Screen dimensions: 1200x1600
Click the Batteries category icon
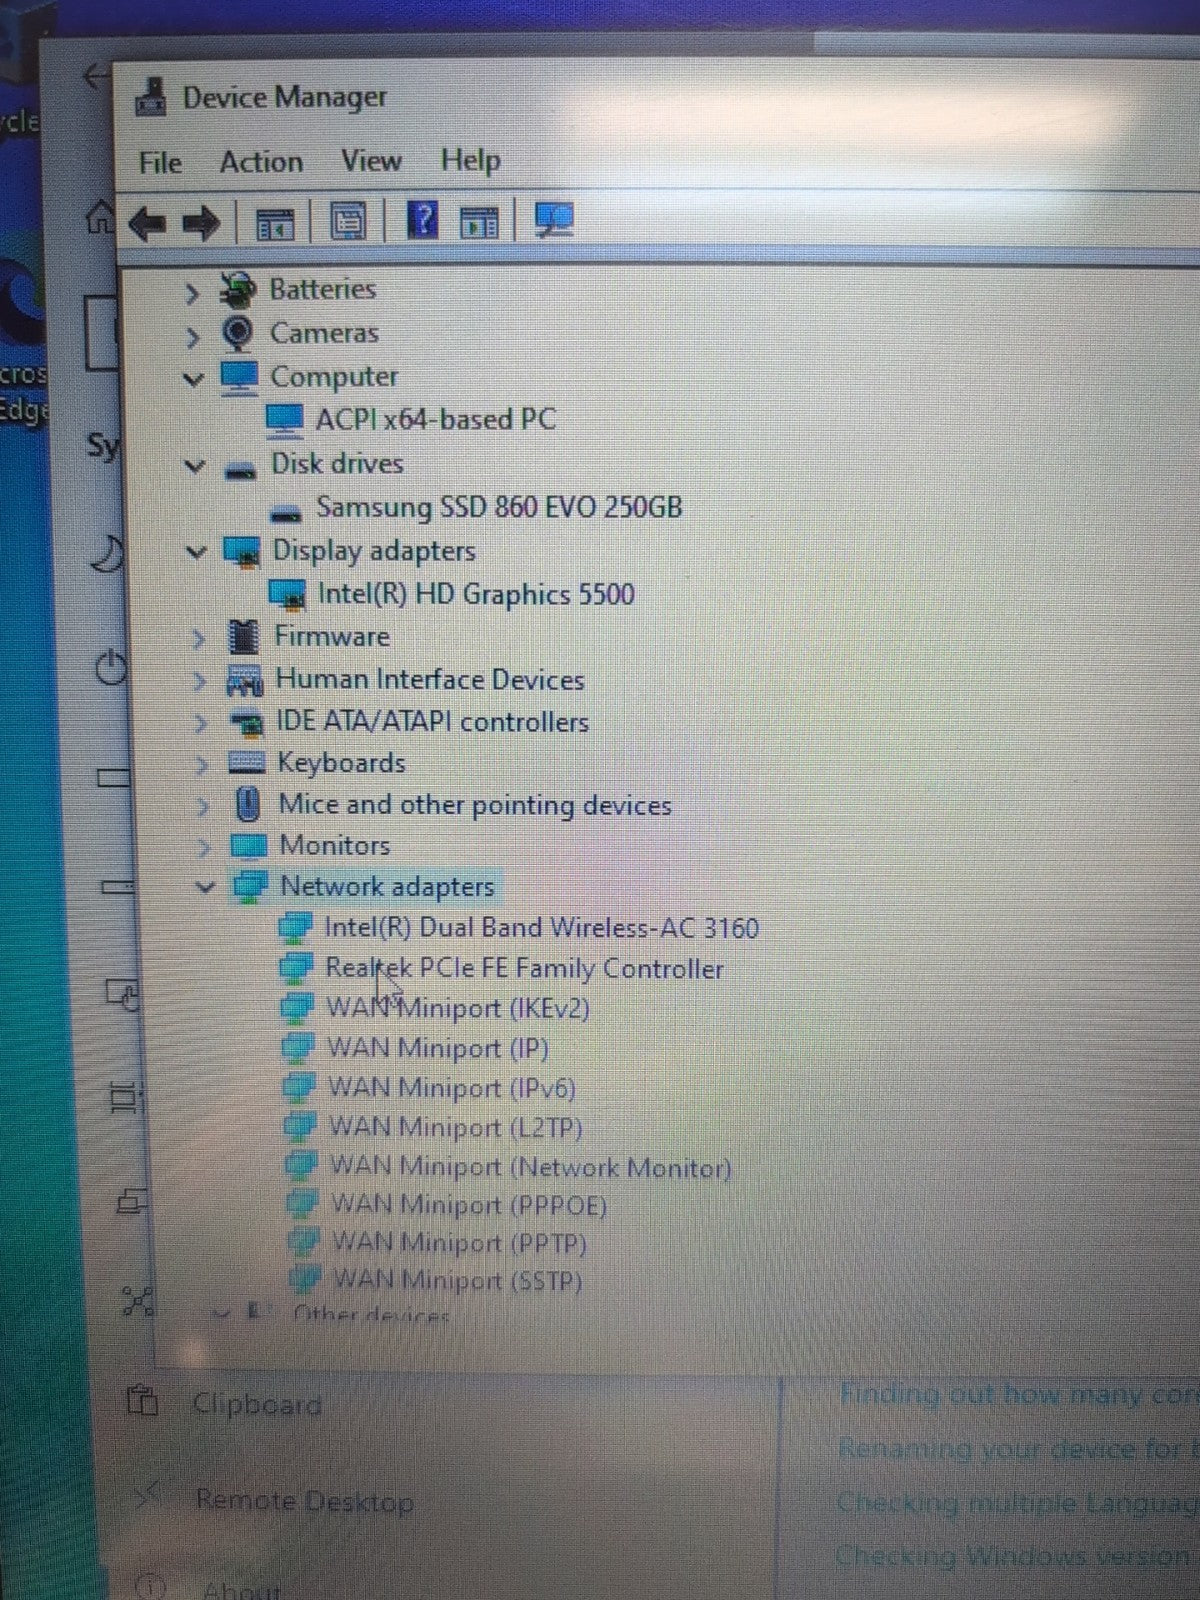(237, 289)
